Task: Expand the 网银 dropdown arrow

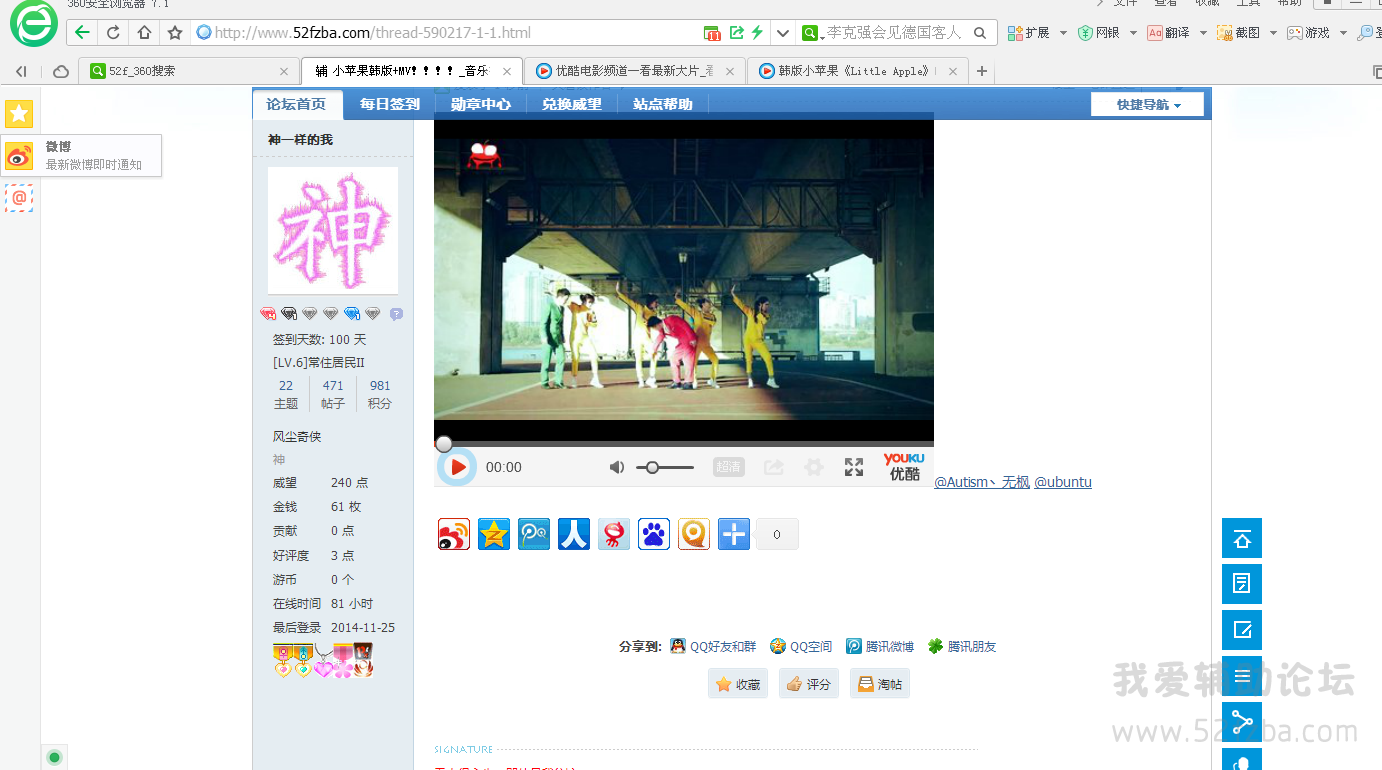Action: (x=1133, y=33)
